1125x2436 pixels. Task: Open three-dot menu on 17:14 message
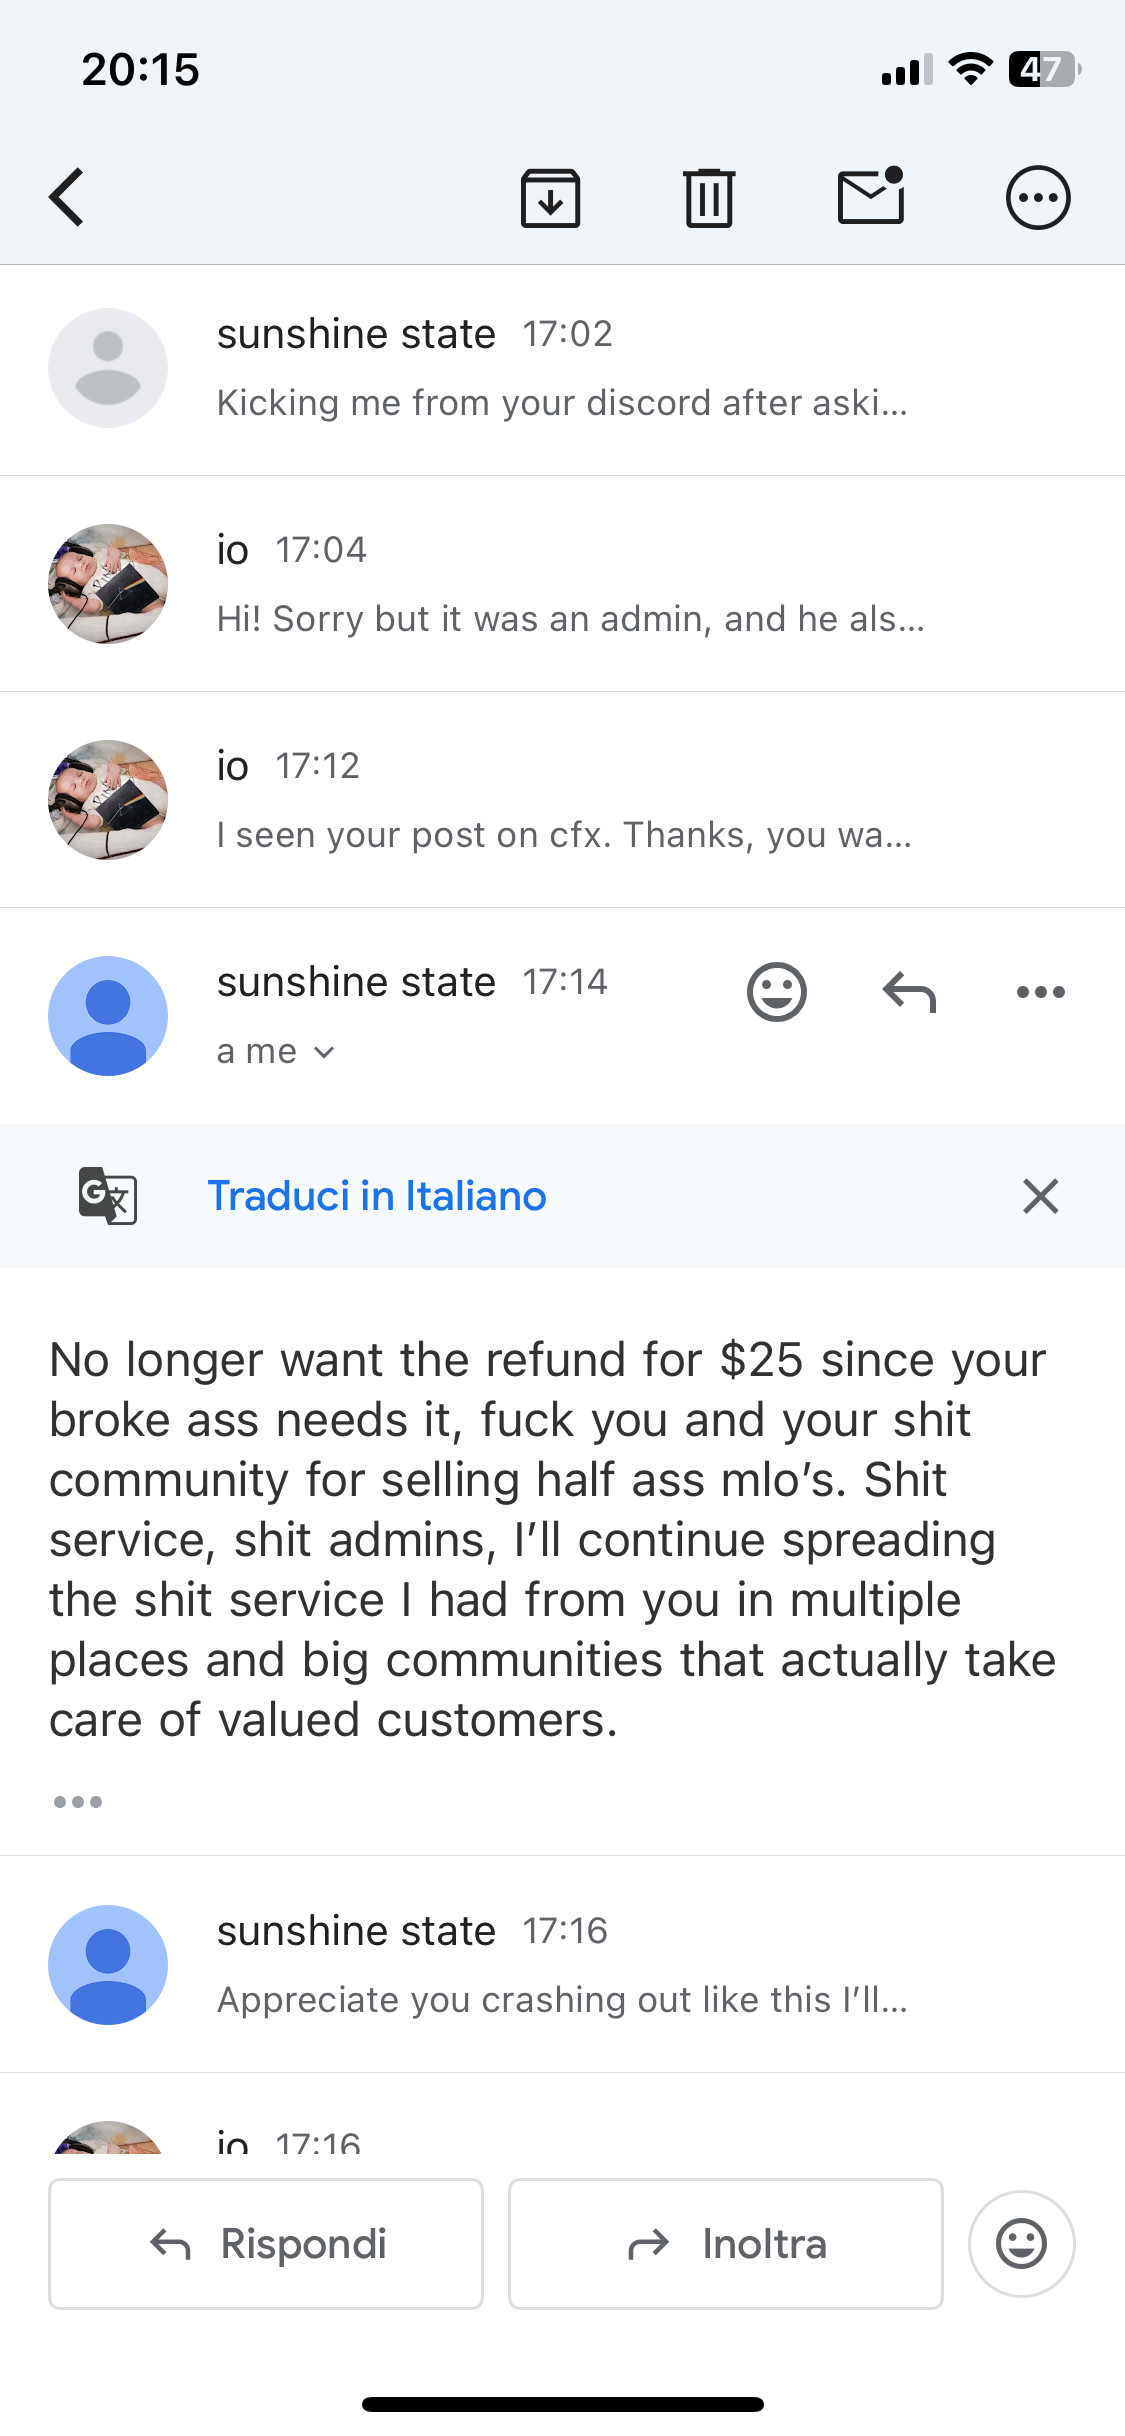(1040, 992)
